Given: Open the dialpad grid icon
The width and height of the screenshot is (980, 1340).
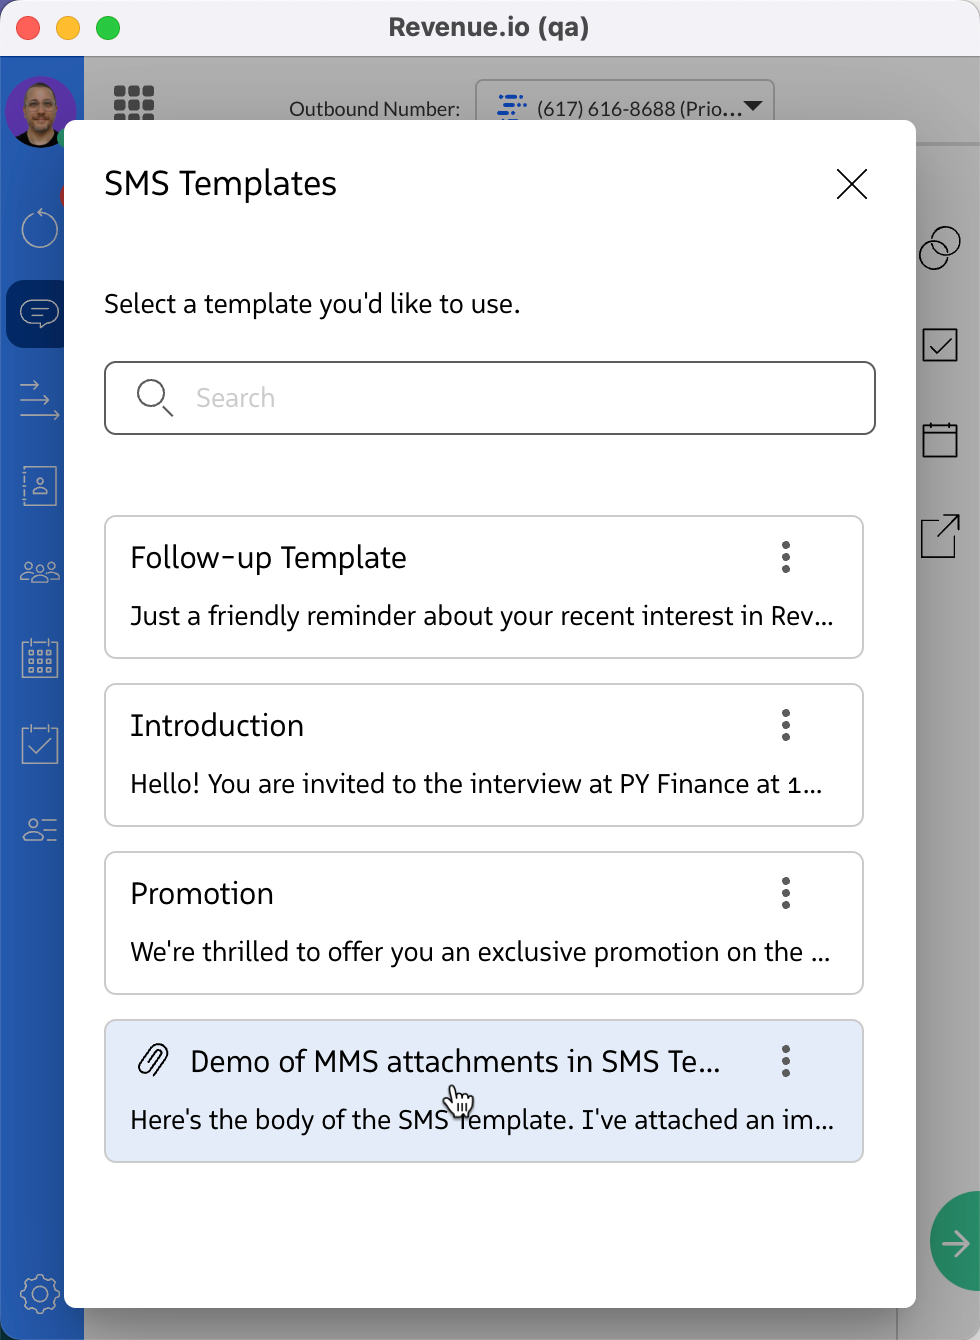Looking at the screenshot, I should tap(134, 102).
